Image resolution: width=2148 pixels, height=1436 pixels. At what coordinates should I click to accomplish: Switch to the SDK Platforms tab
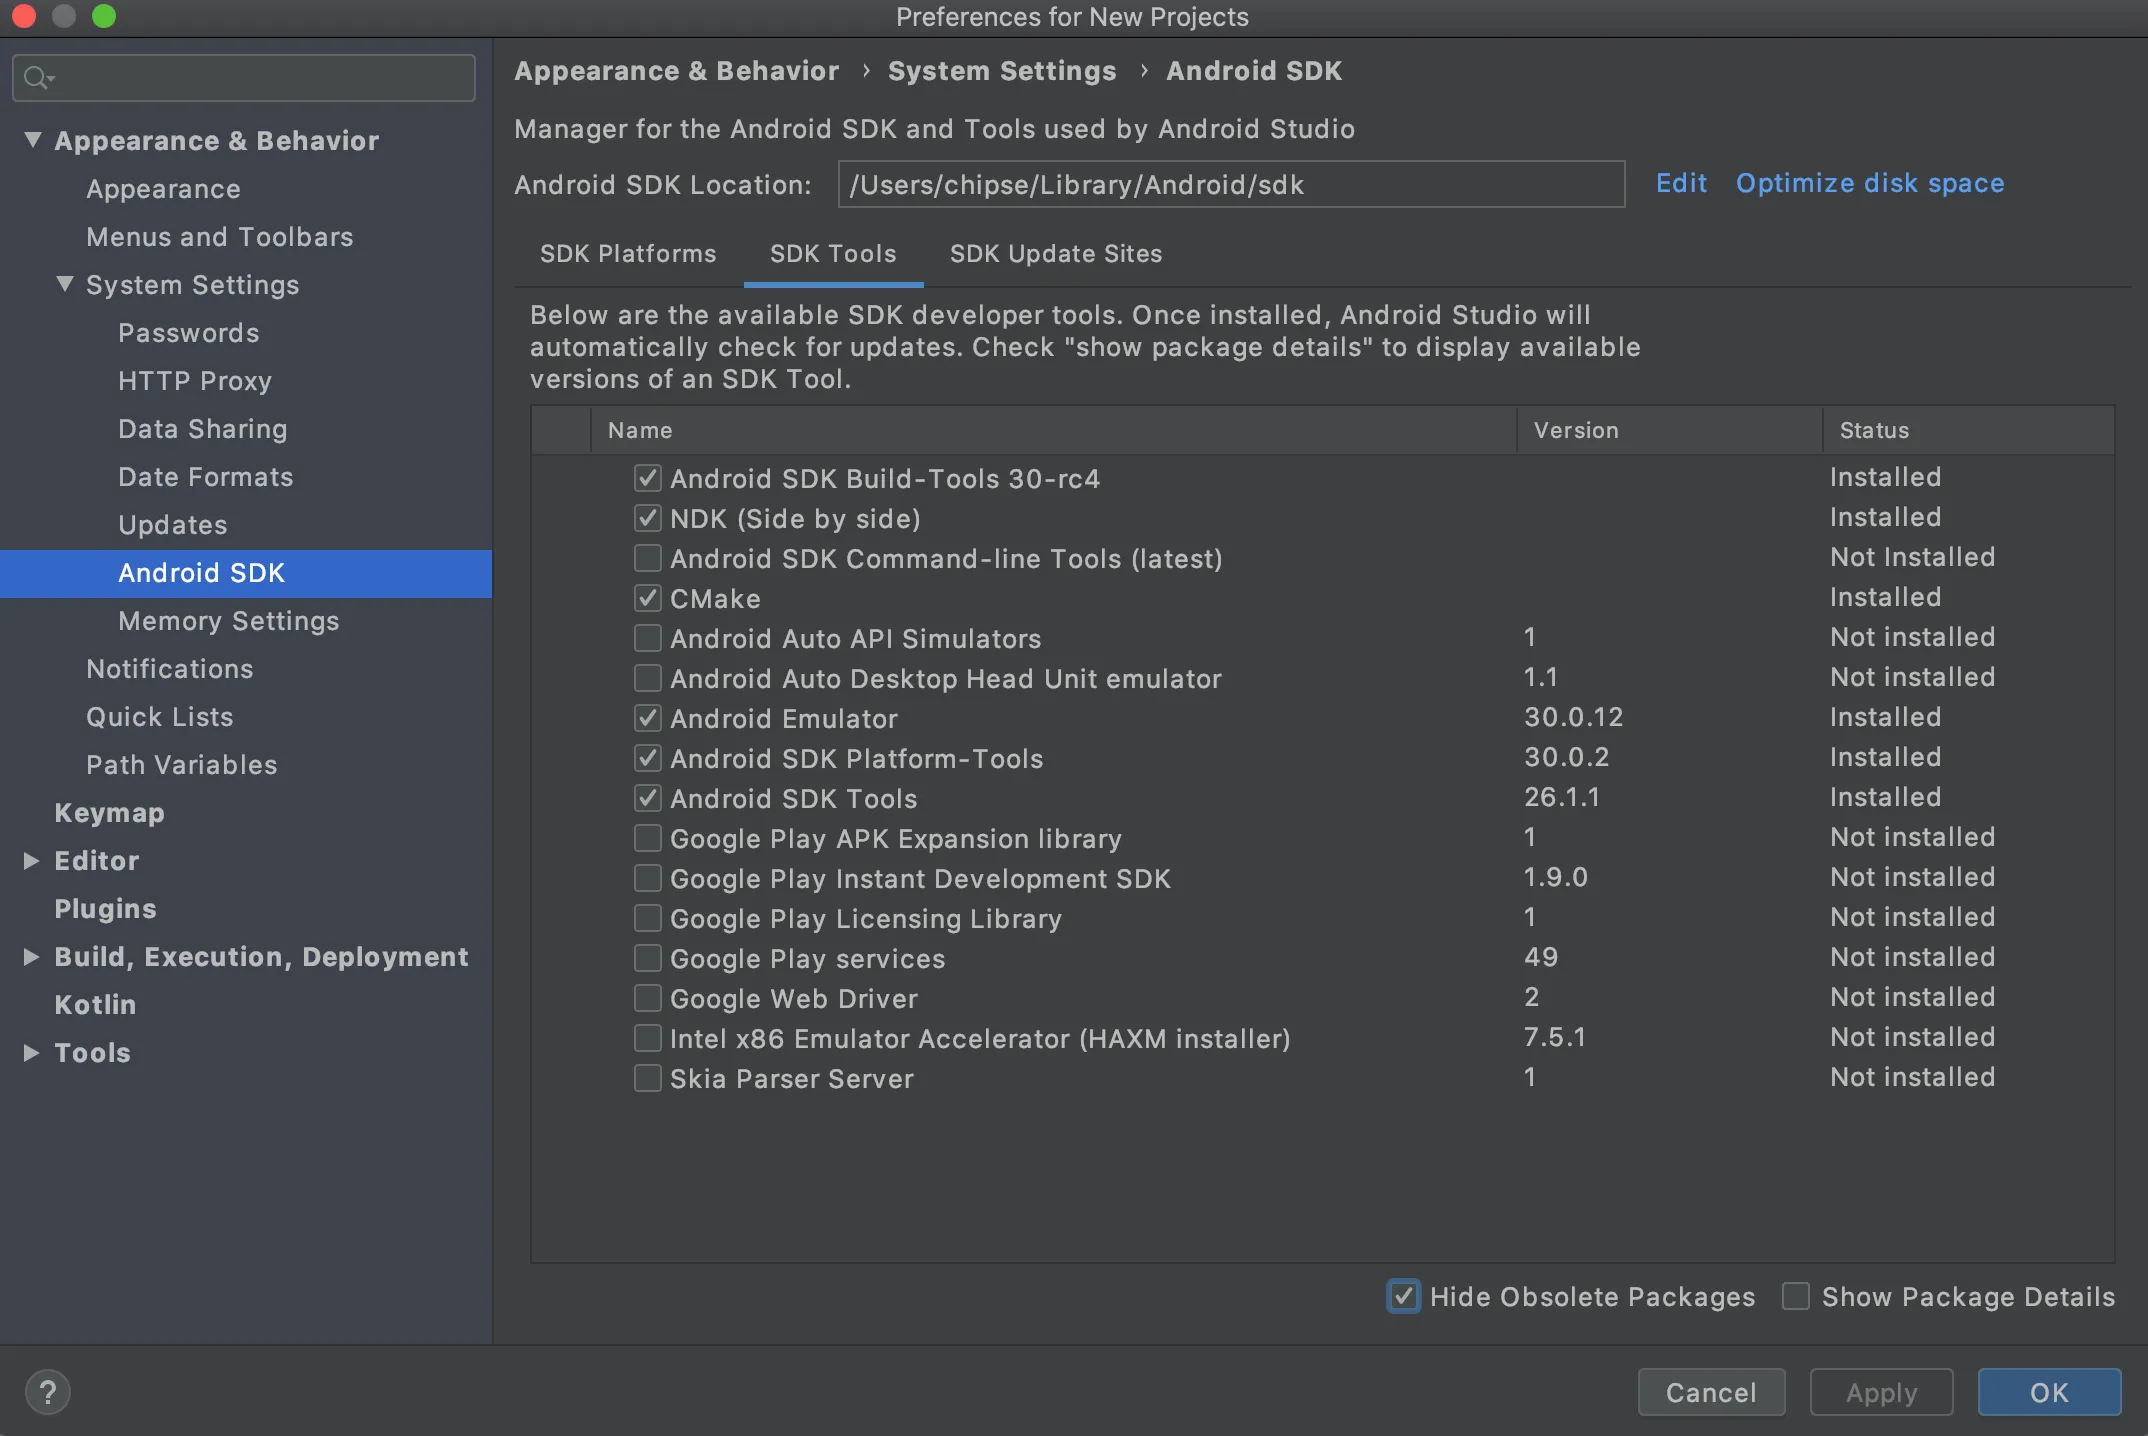pyautogui.click(x=628, y=254)
